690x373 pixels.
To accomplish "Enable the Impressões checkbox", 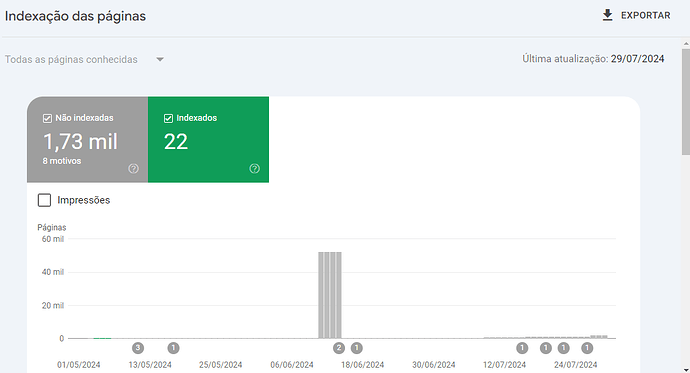I will [x=44, y=200].
